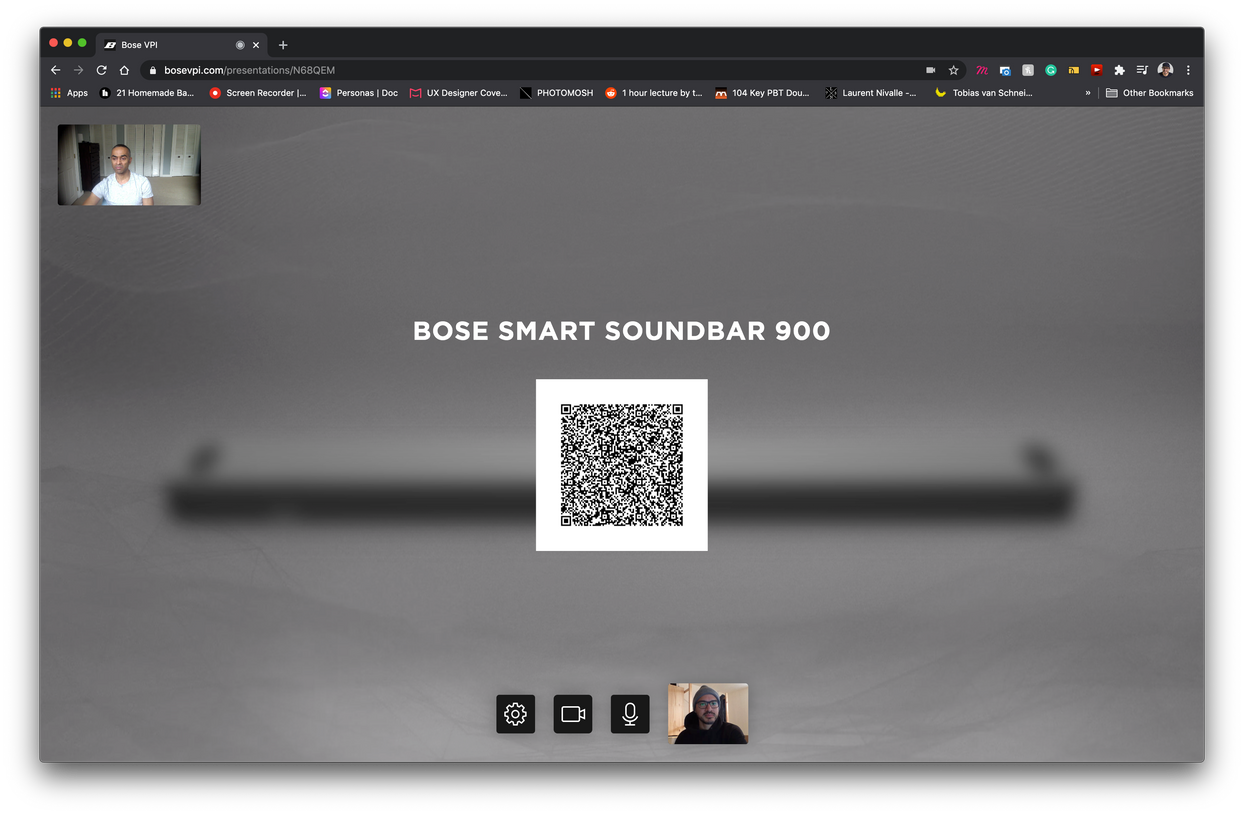The image size is (1244, 815).
Task: Go forward in browser history
Action: point(78,70)
